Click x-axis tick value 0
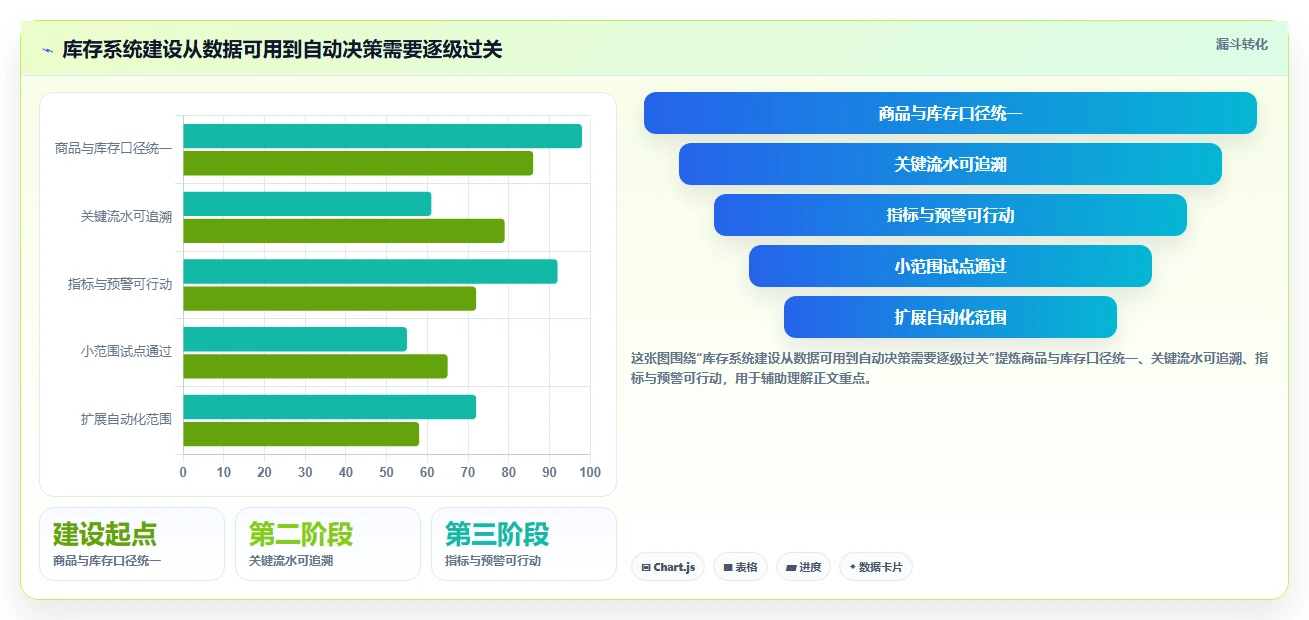The image size is (1309, 620). click(x=183, y=472)
